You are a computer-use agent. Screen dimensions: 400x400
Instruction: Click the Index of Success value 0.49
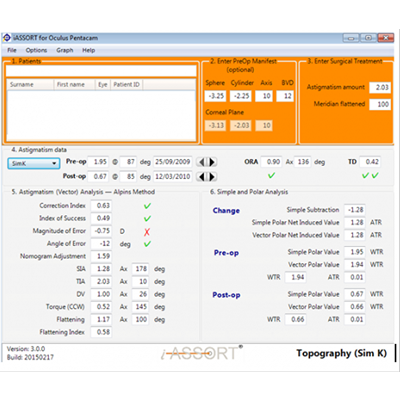click(101, 218)
